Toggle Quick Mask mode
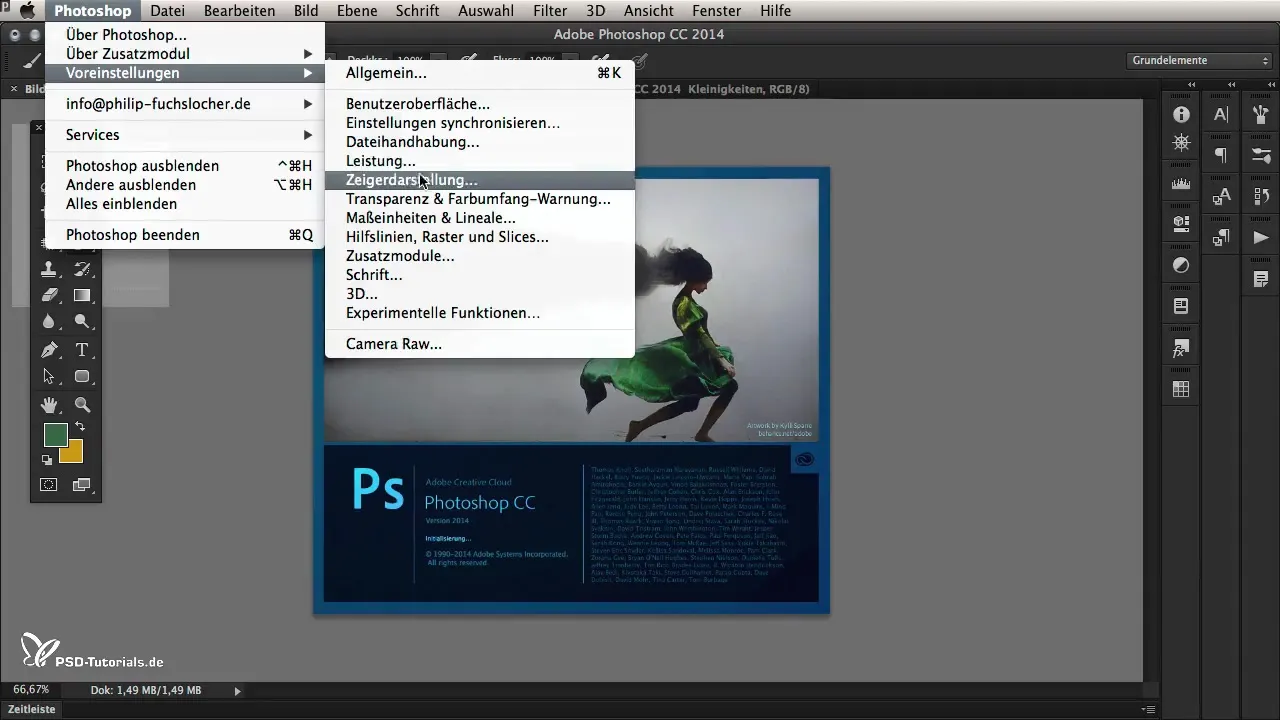This screenshot has width=1280, height=720. 48,485
